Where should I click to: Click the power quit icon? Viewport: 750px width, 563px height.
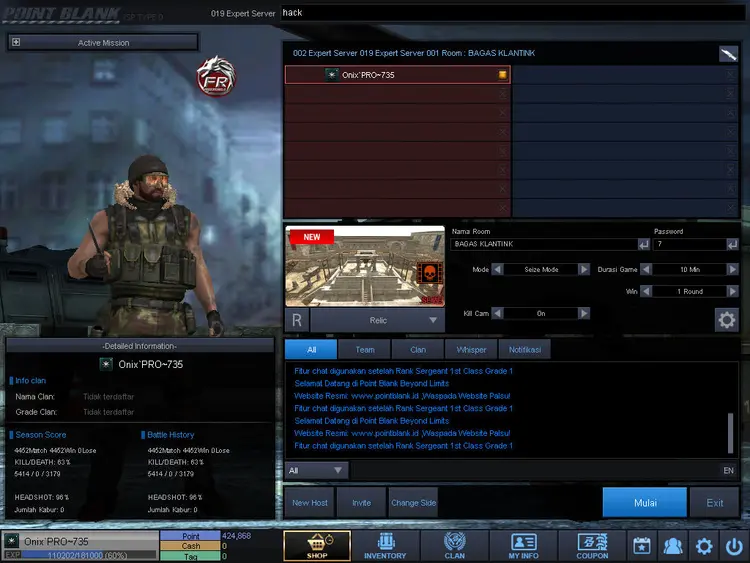[734, 546]
